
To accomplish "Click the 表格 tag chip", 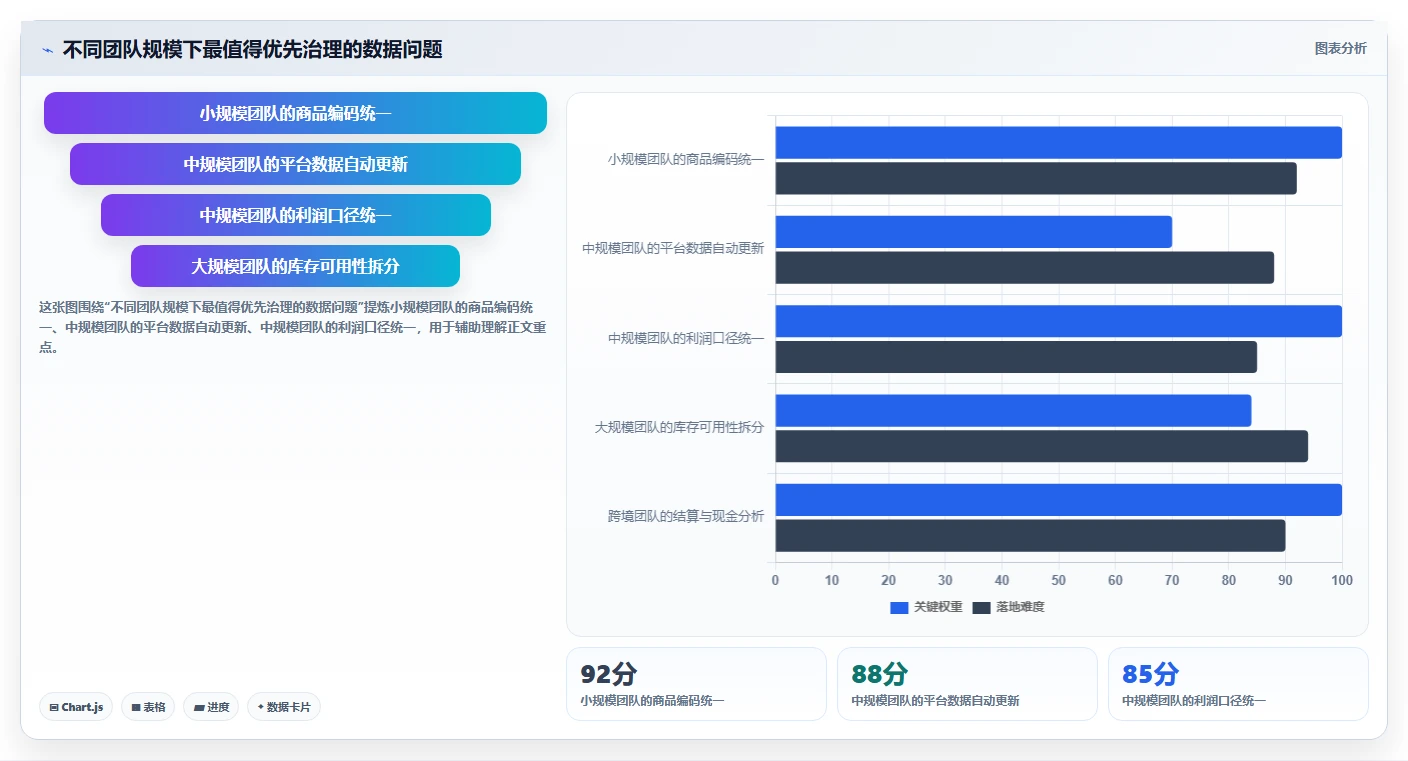I will pos(148,707).
